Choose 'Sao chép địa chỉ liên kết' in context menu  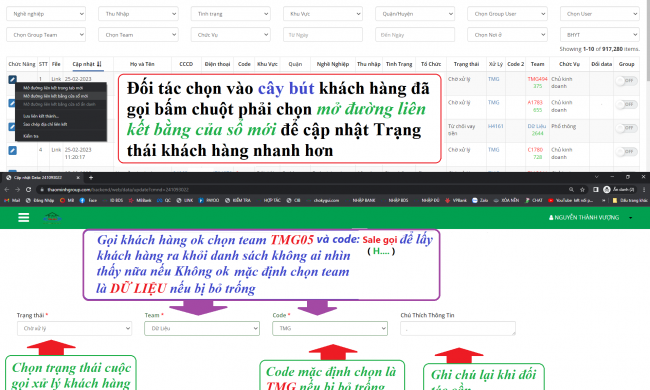(45, 124)
